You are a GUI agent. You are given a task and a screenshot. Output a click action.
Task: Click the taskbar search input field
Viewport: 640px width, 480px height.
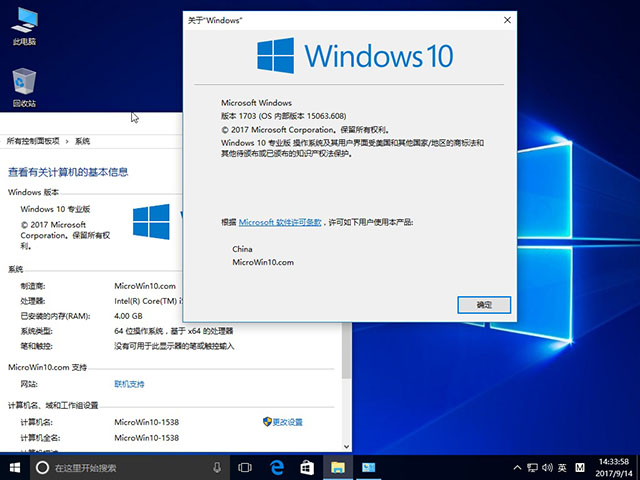pos(131,467)
